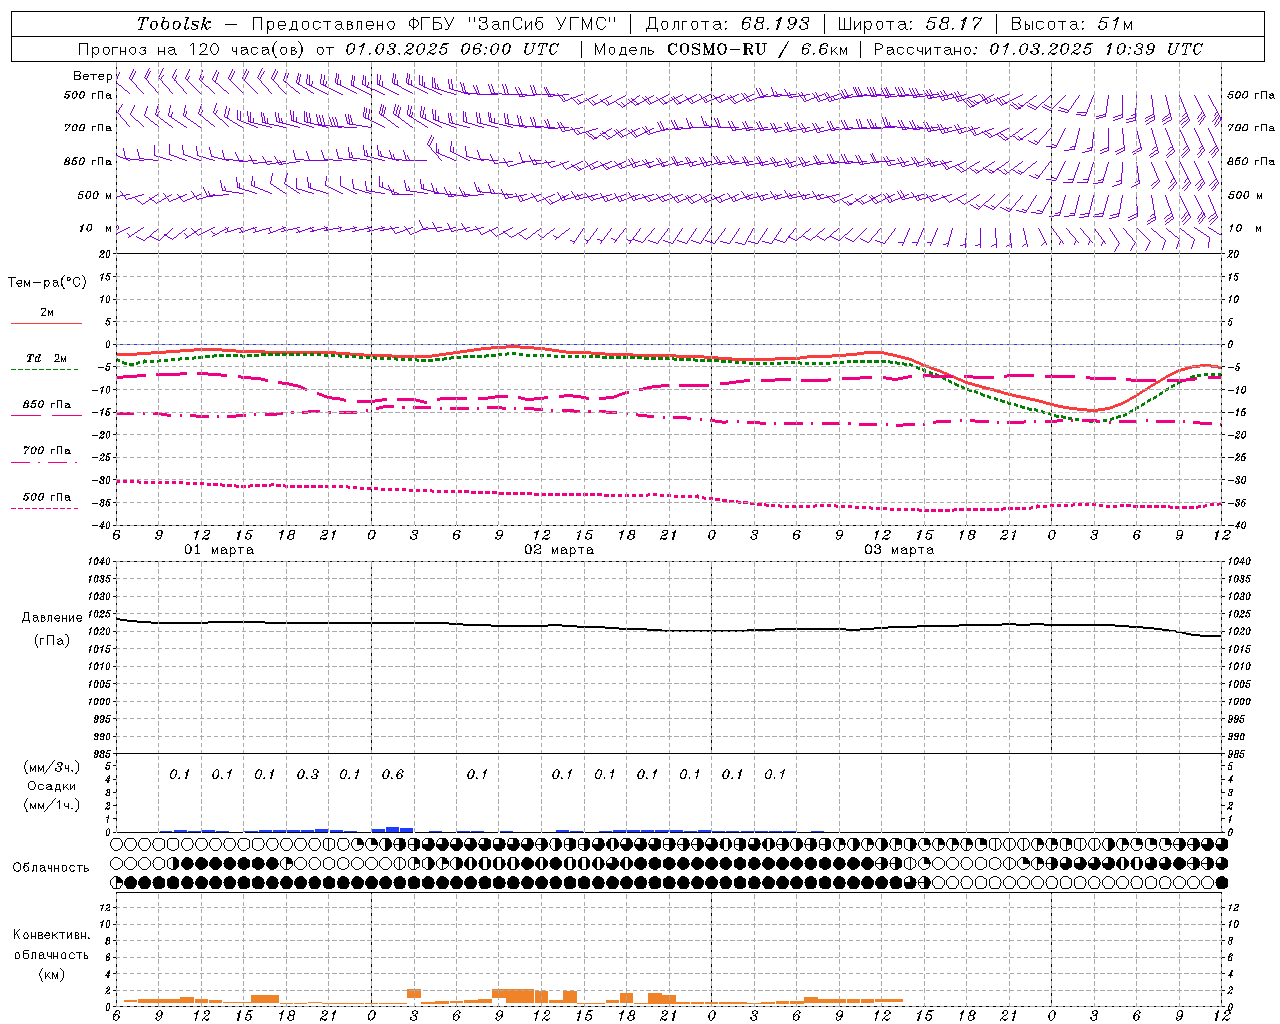Click the forecast start time 01.03.2025 06:00 UTC
The width and height of the screenshot is (1280, 1024).
click(453, 49)
